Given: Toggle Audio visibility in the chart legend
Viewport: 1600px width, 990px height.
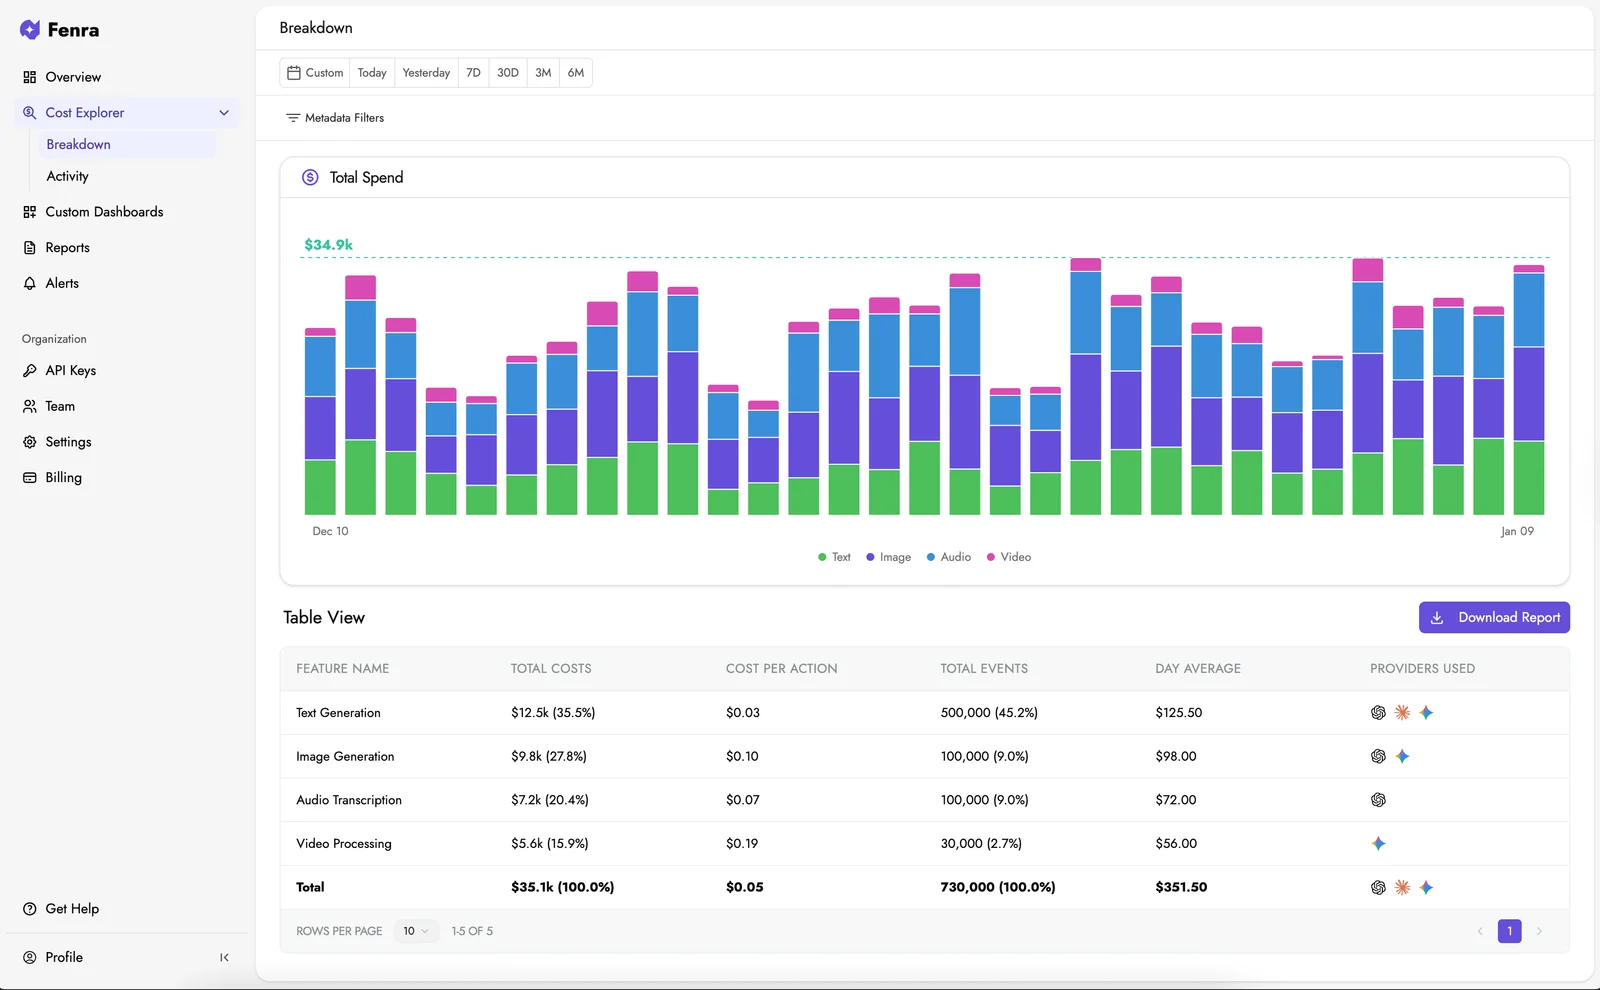Looking at the screenshot, I should pyautogui.click(x=948, y=557).
